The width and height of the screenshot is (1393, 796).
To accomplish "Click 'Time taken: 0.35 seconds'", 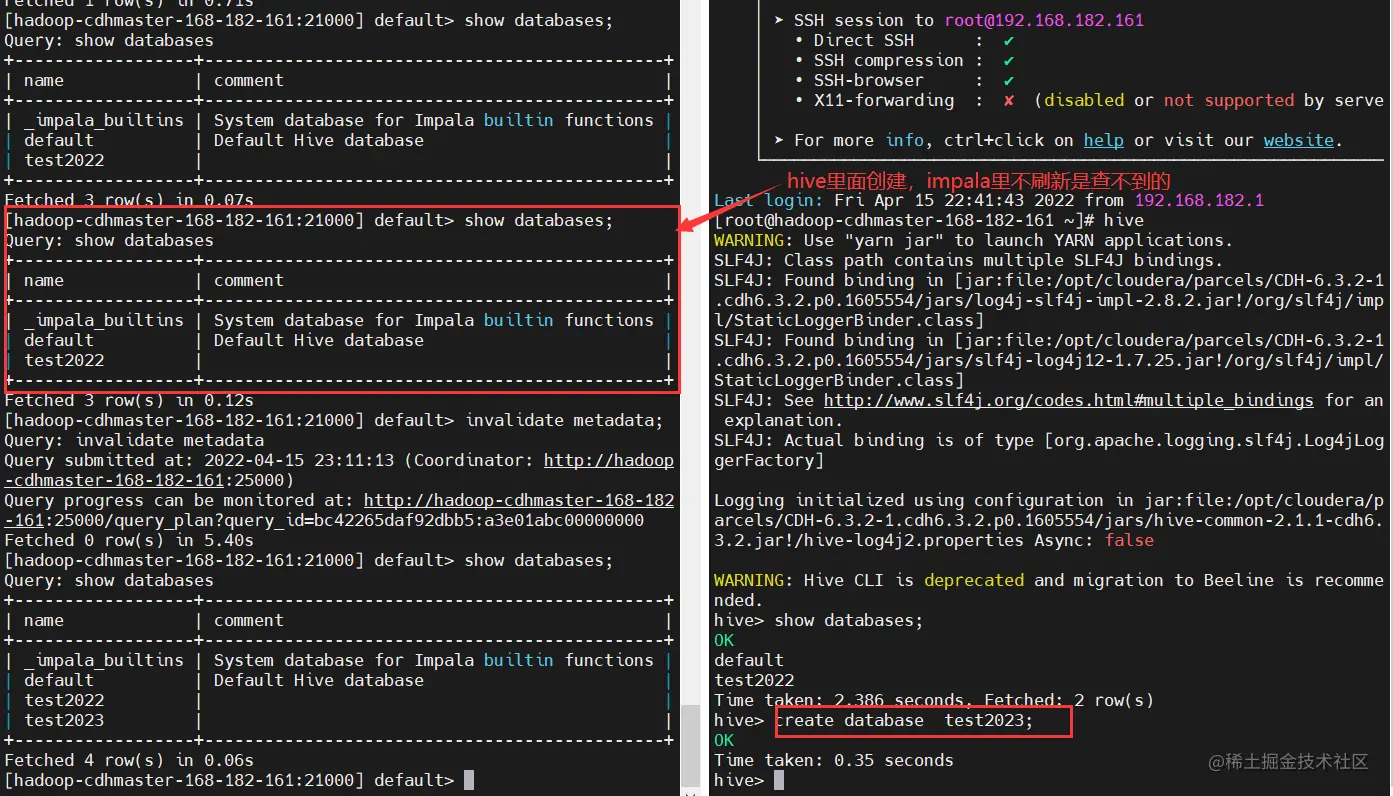I will [834, 760].
